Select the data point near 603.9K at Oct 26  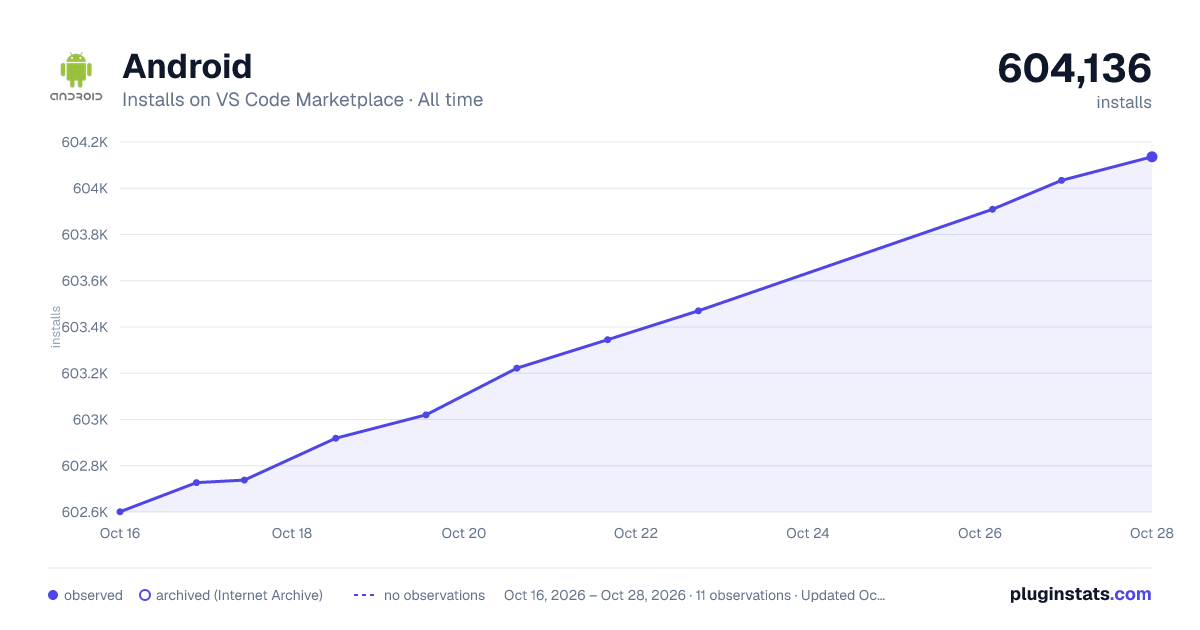(x=992, y=209)
